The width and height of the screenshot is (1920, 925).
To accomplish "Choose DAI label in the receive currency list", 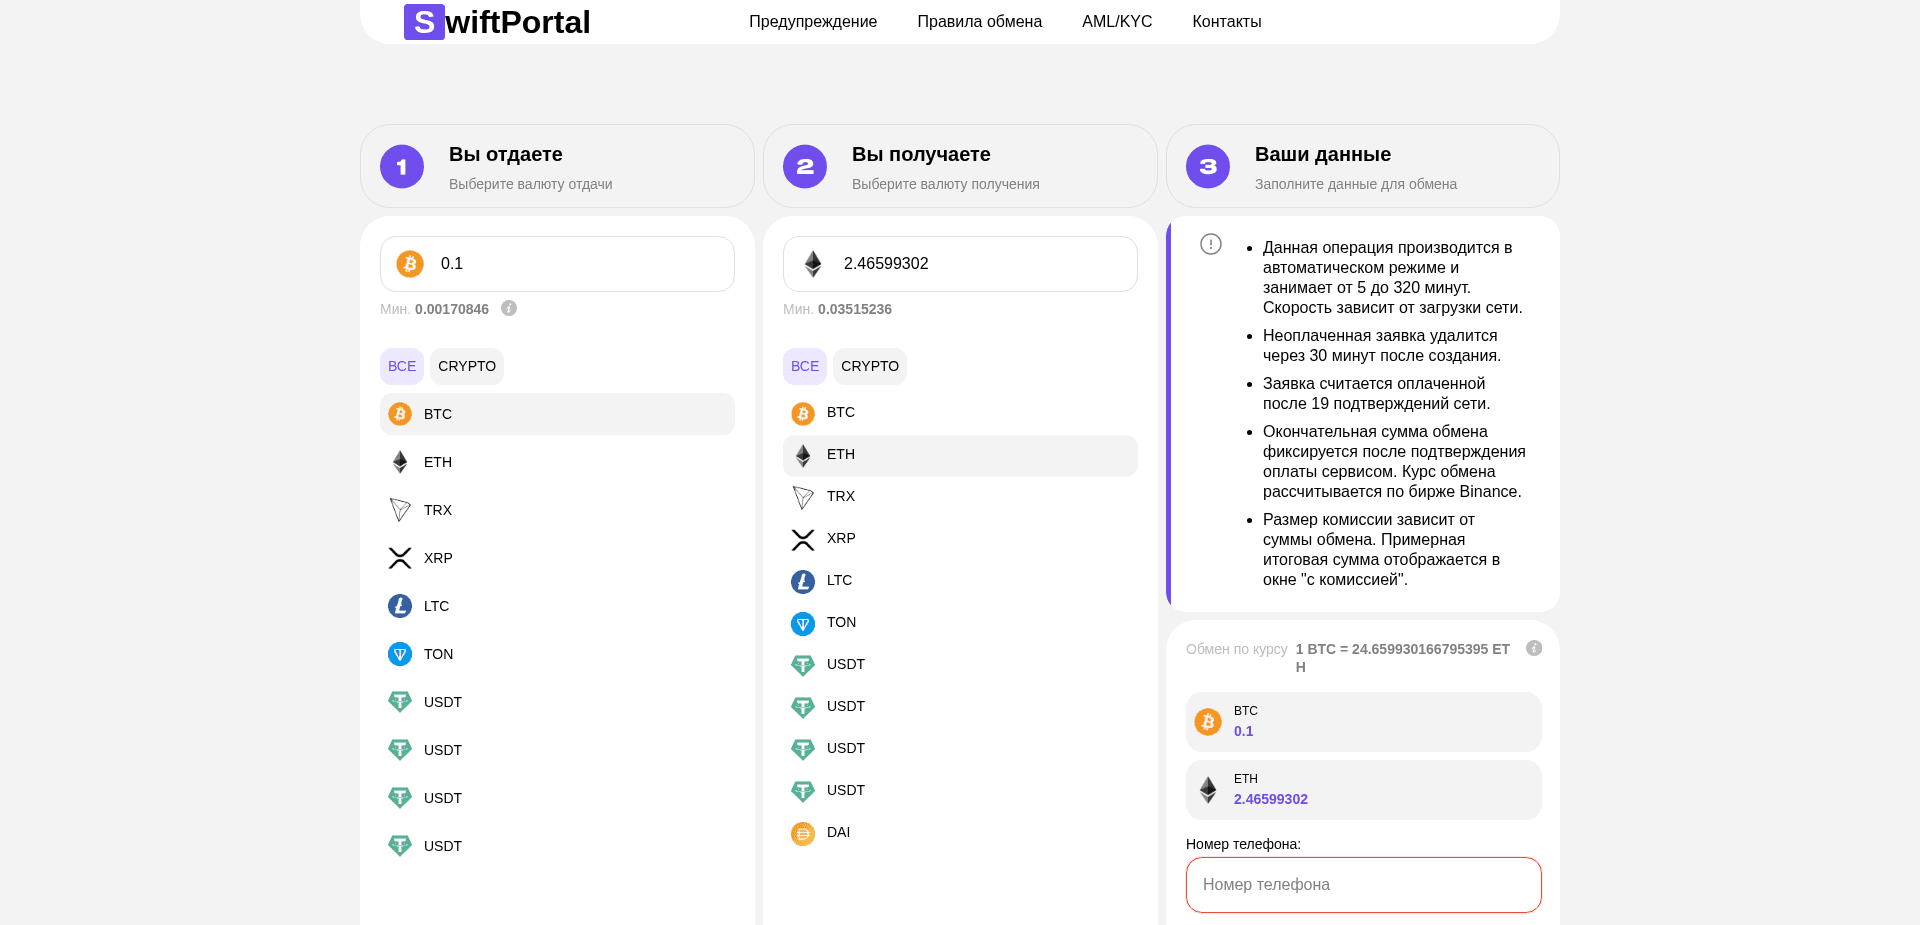I will pyautogui.click(x=838, y=832).
